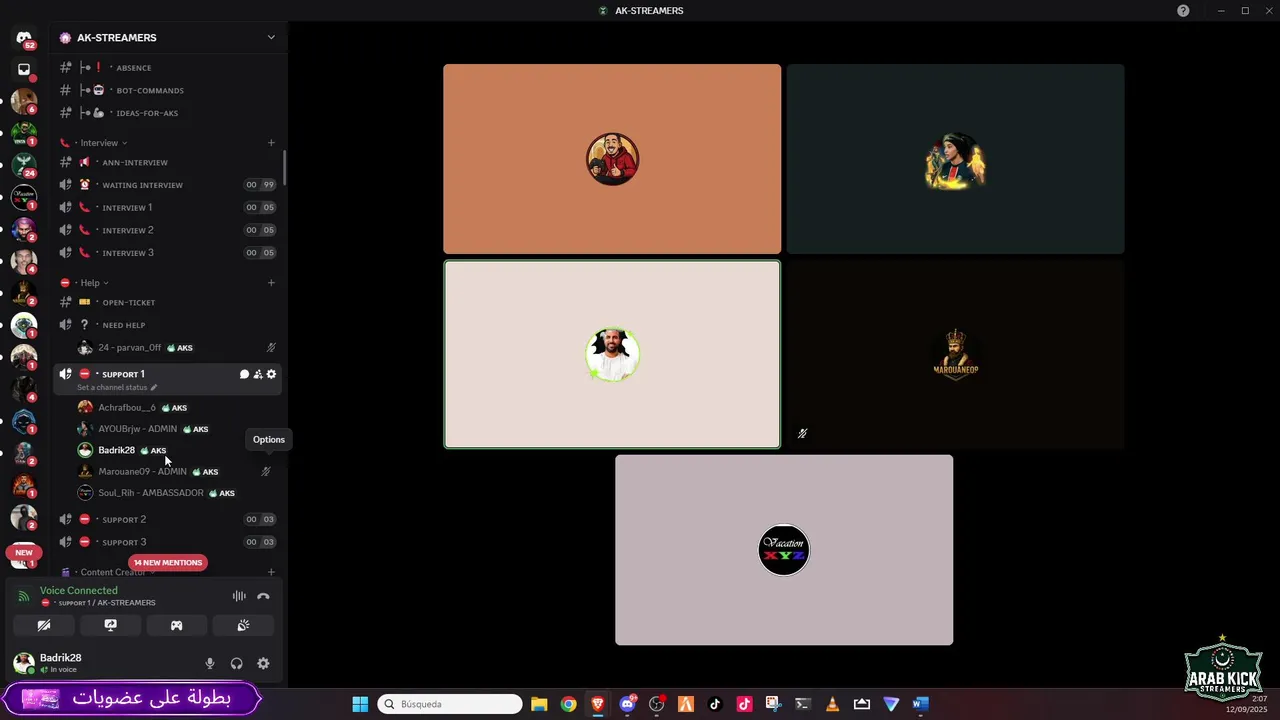Jump to 14 New Mentions

[167, 563]
